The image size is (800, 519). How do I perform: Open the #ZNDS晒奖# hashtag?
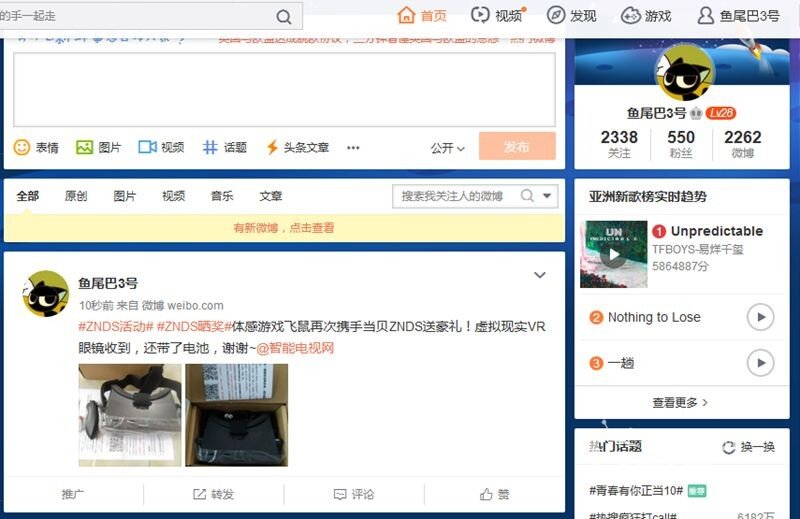point(194,327)
